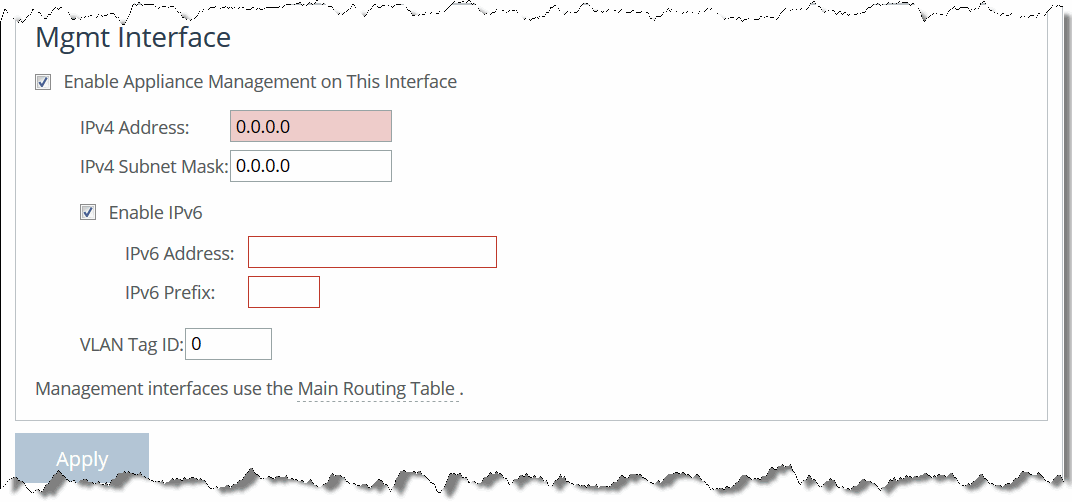The width and height of the screenshot is (1072, 502).
Task: Click the IPv6 Address label
Action: pyautogui.click(x=180, y=254)
